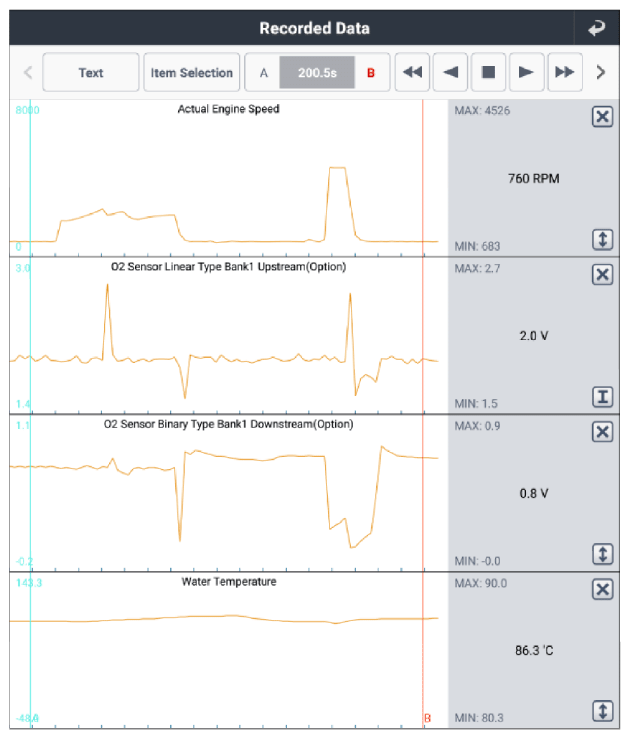Click the red B cursor label at bottom

coord(427,718)
